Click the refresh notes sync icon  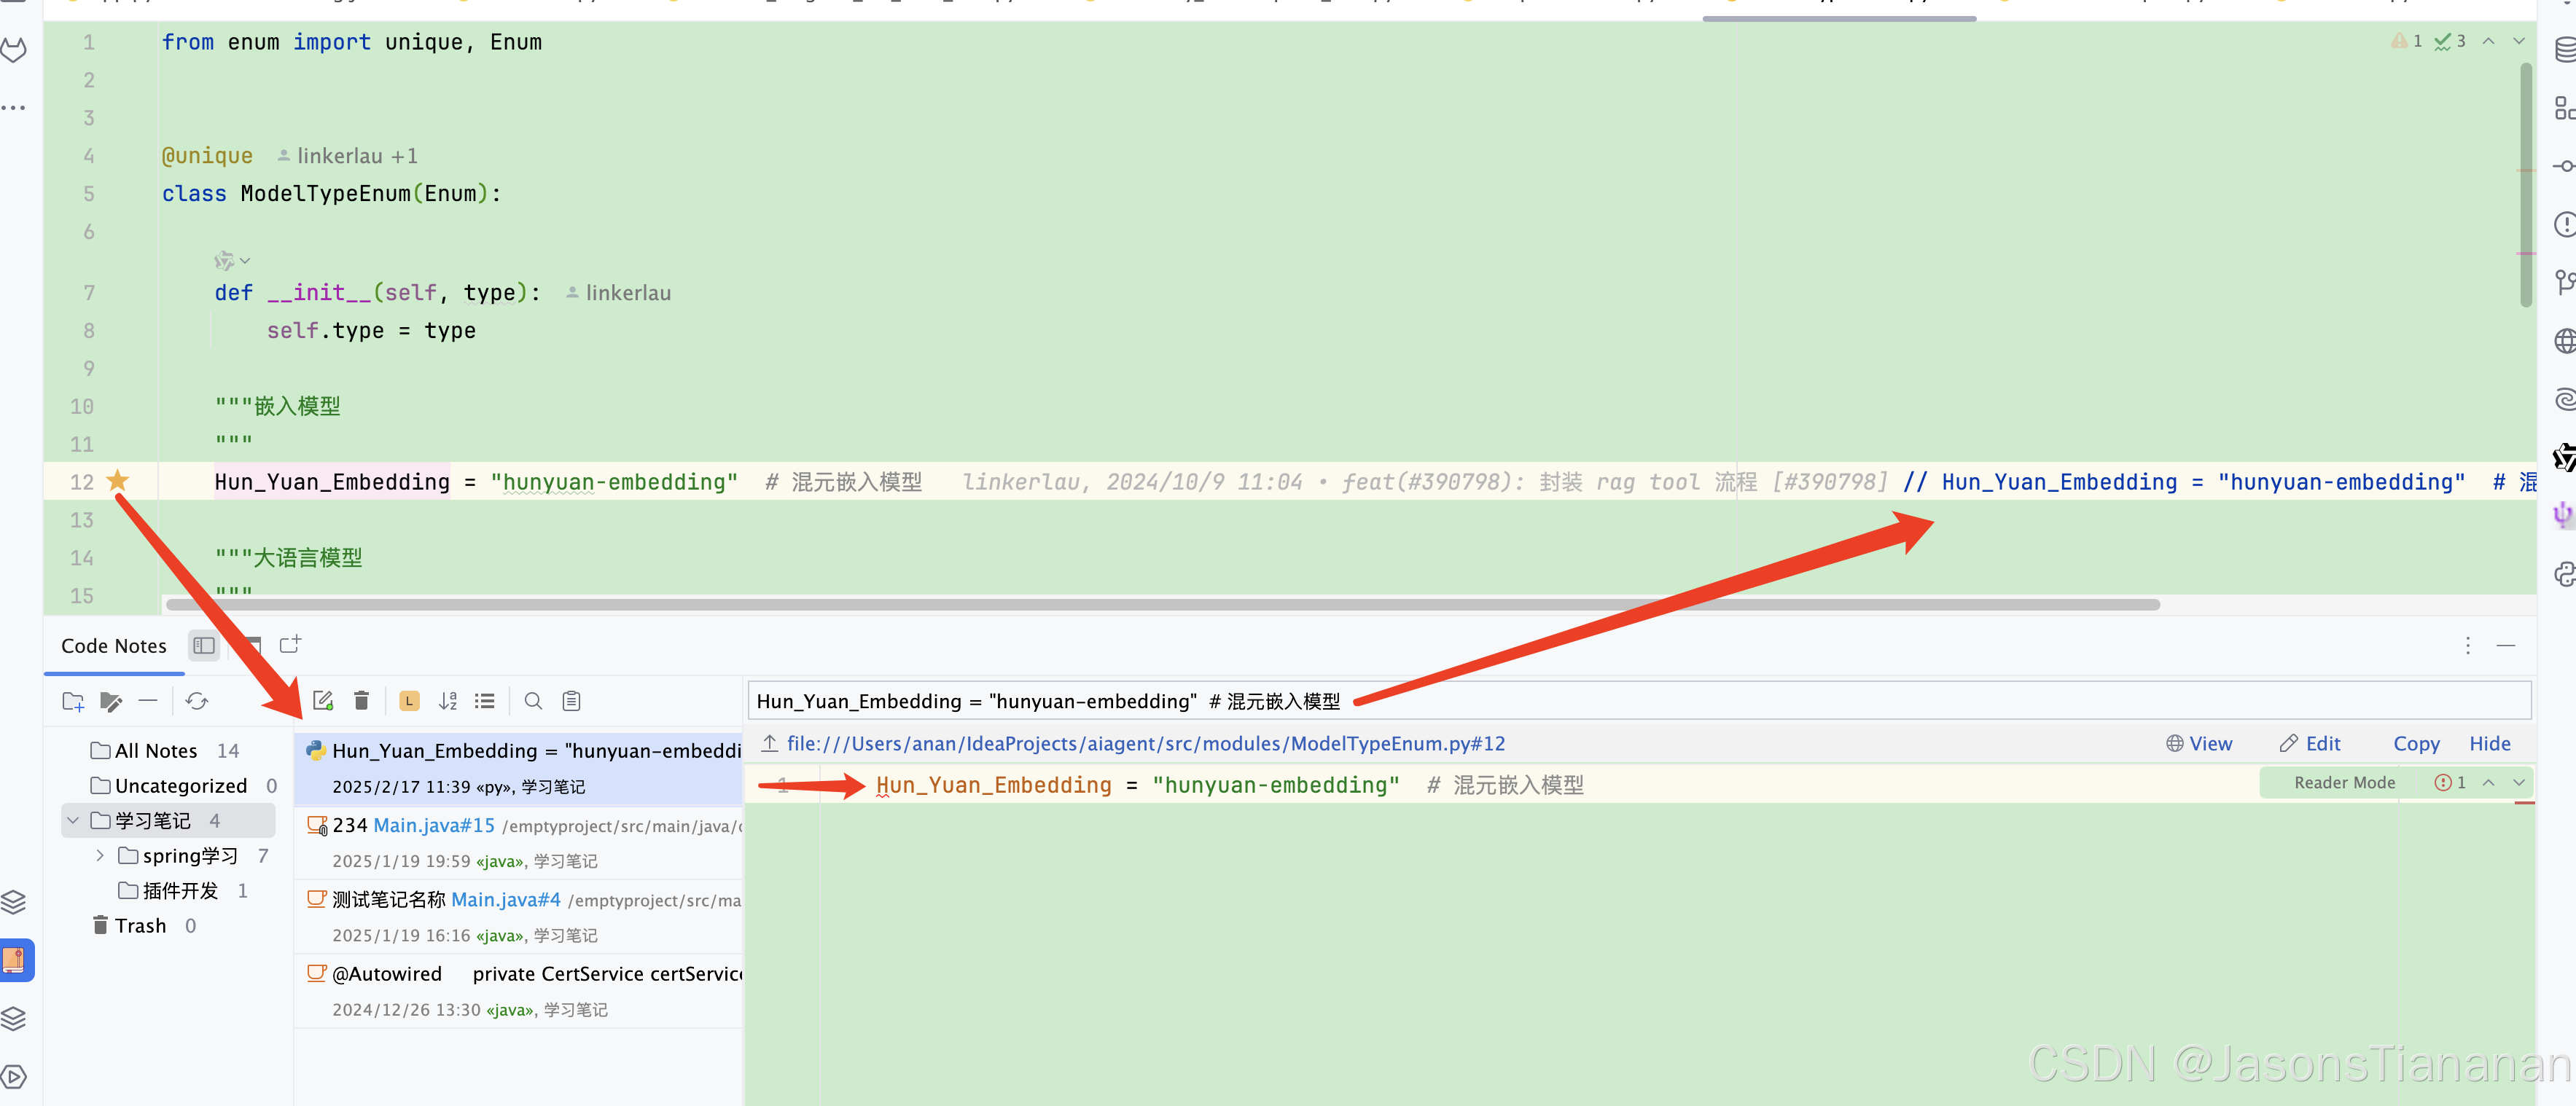[x=197, y=701]
